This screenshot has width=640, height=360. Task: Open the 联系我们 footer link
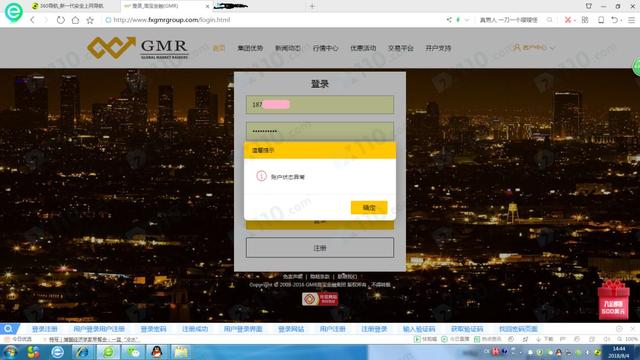pos(347,276)
